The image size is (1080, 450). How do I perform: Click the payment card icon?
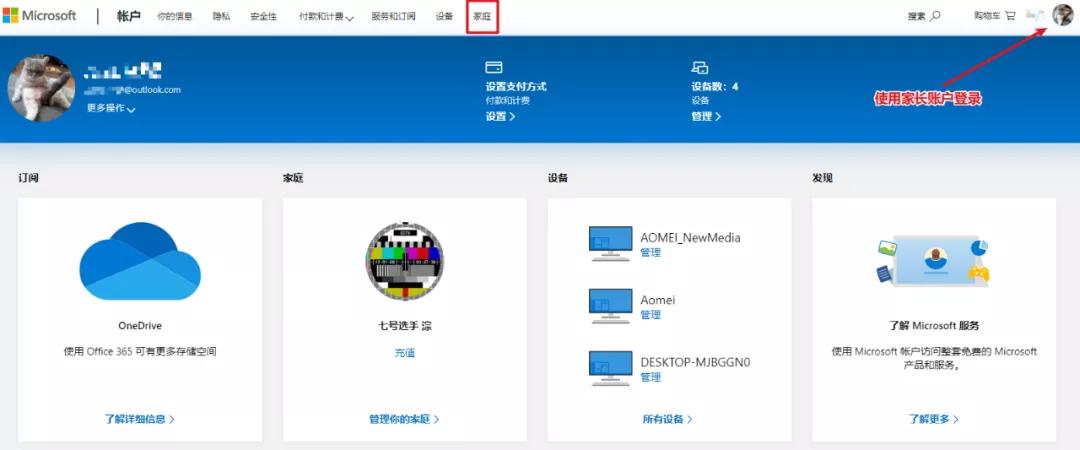pyautogui.click(x=493, y=67)
